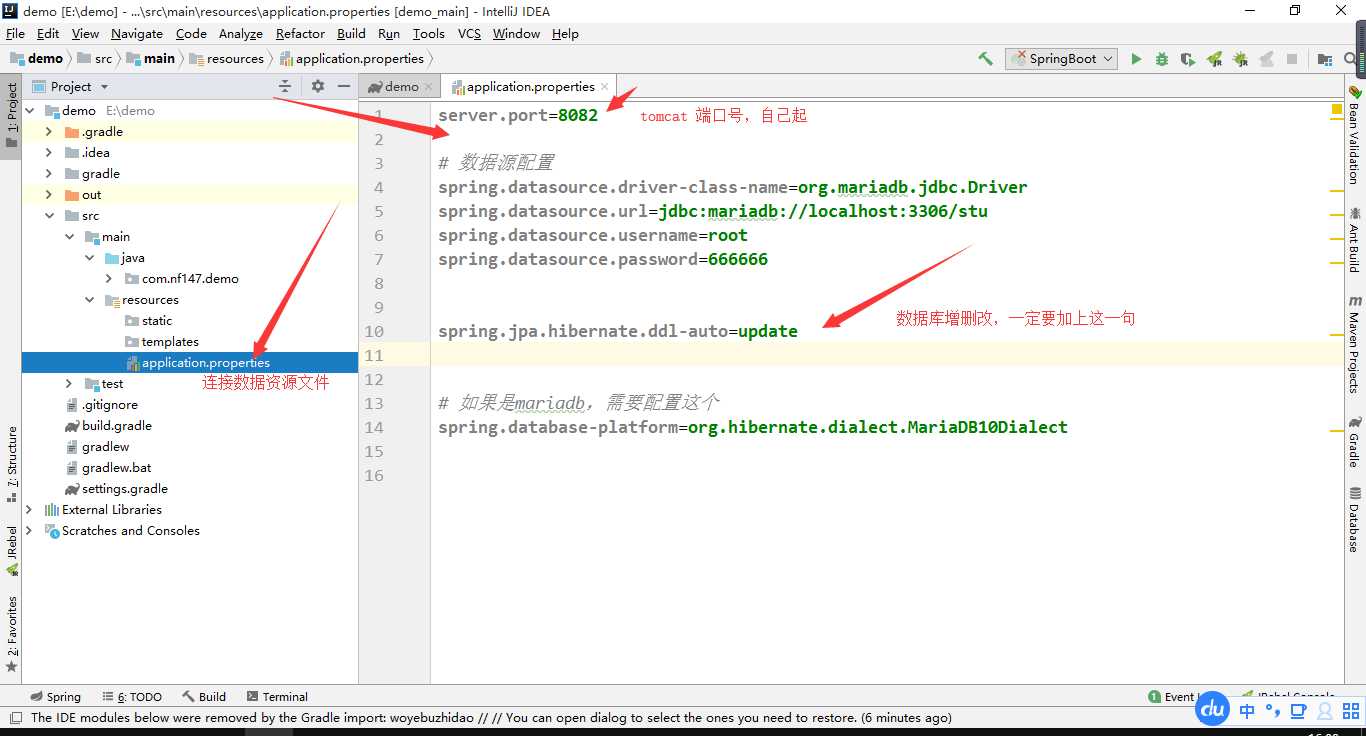Image resolution: width=1366 pixels, height=736 pixels.
Task: Open JRebel left tool window
Action: 12,550
